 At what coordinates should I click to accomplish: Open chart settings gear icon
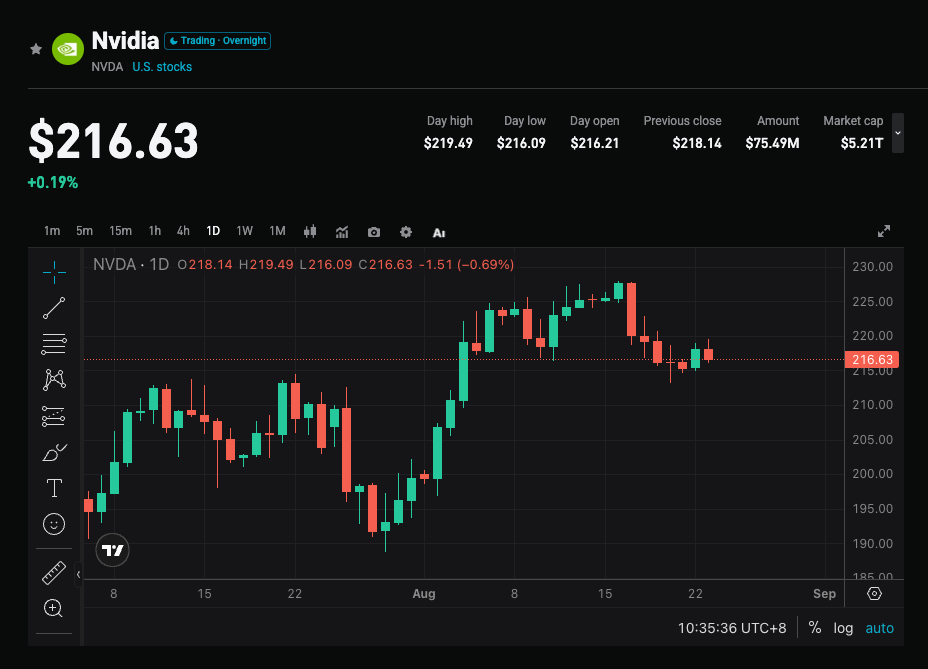click(405, 231)
